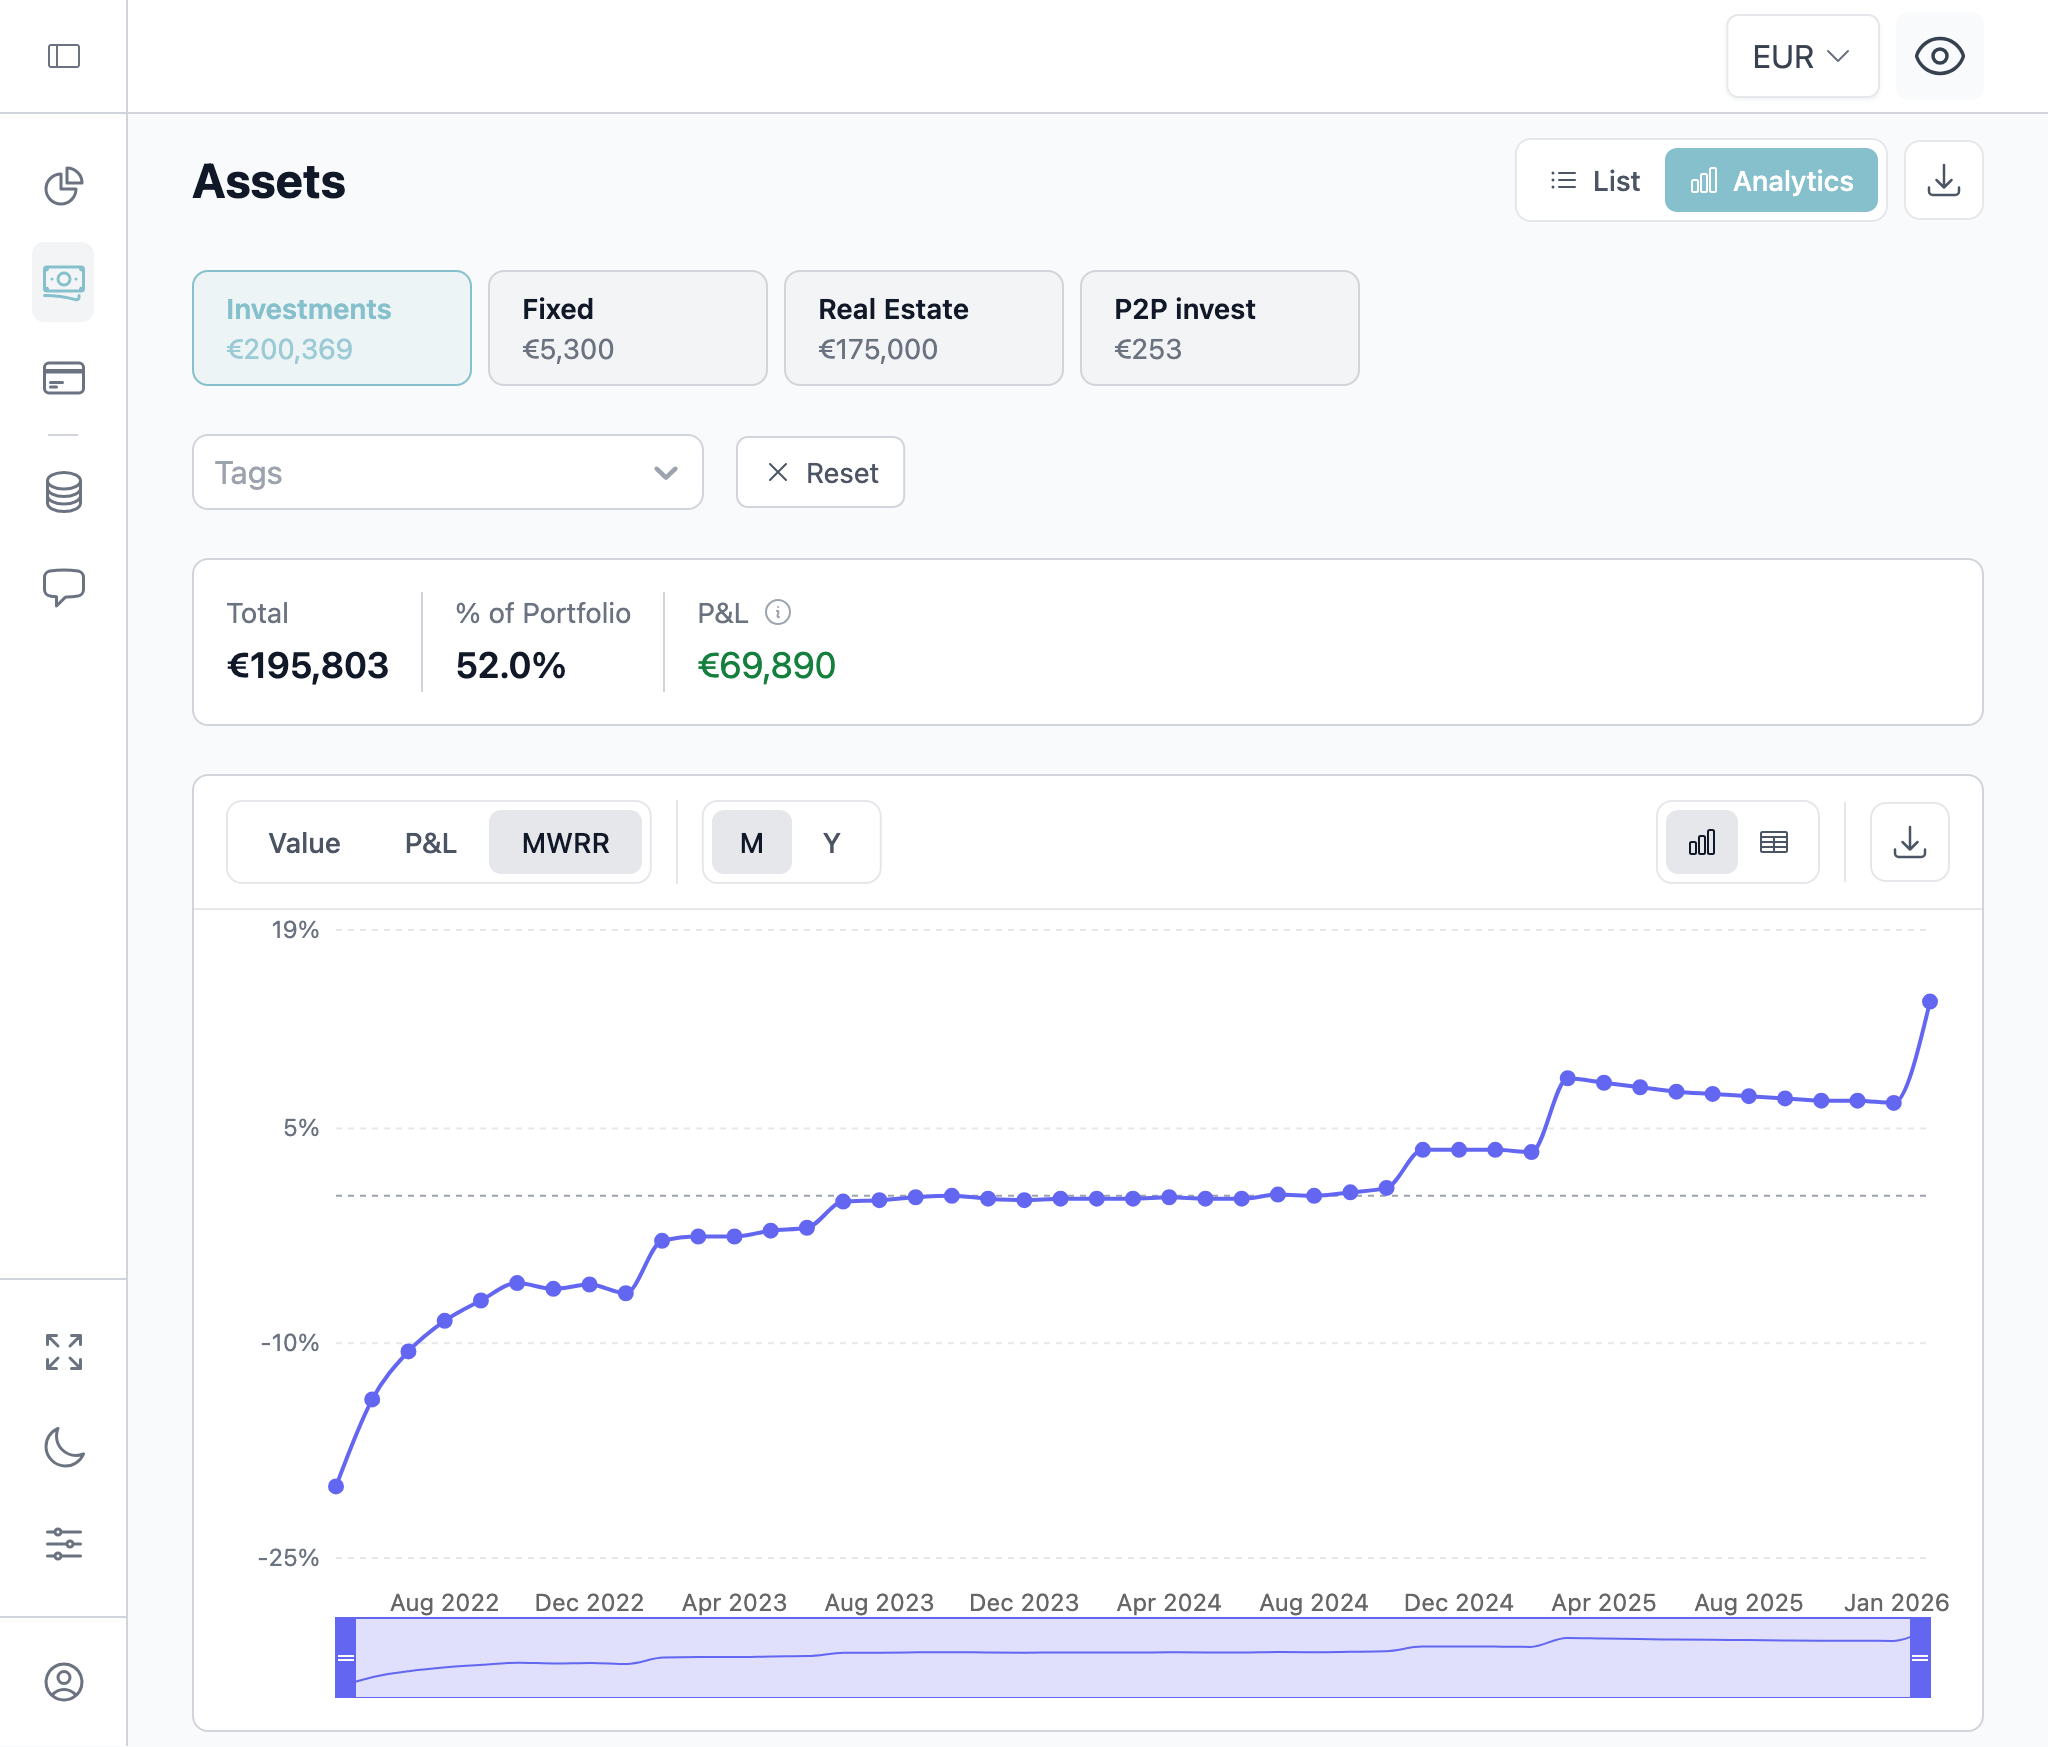This screenshot has height=1747, width=2048.
Task: Click the P&L info icon
Action: tap(778, 612)
